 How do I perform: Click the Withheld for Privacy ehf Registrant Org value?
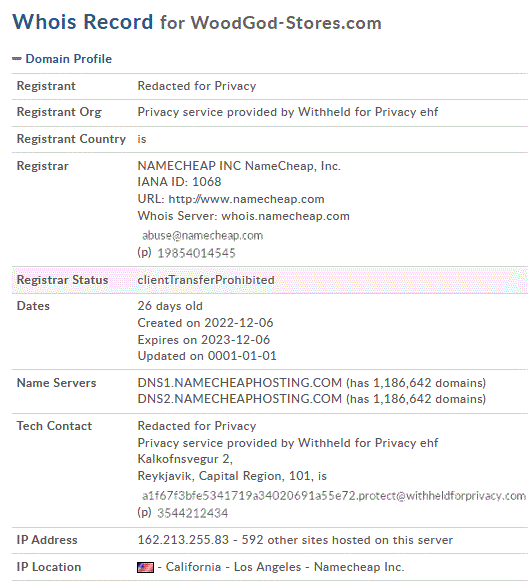(x=288, y=112)
